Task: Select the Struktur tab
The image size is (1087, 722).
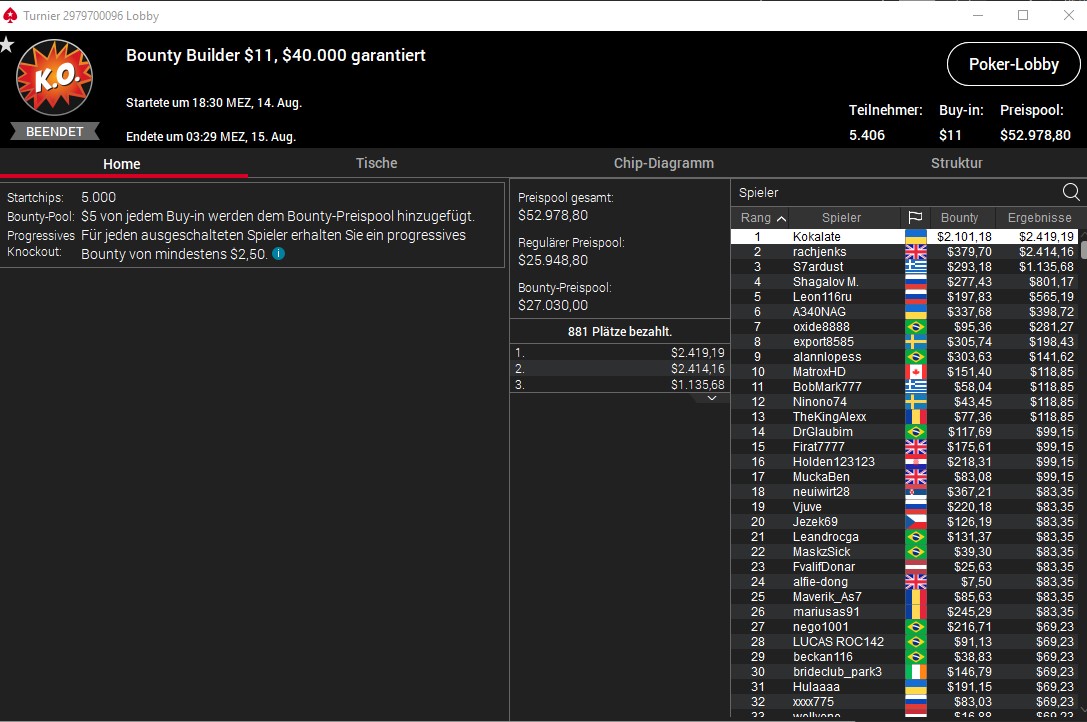Action: pyautogui.click(x=956, y=163)
